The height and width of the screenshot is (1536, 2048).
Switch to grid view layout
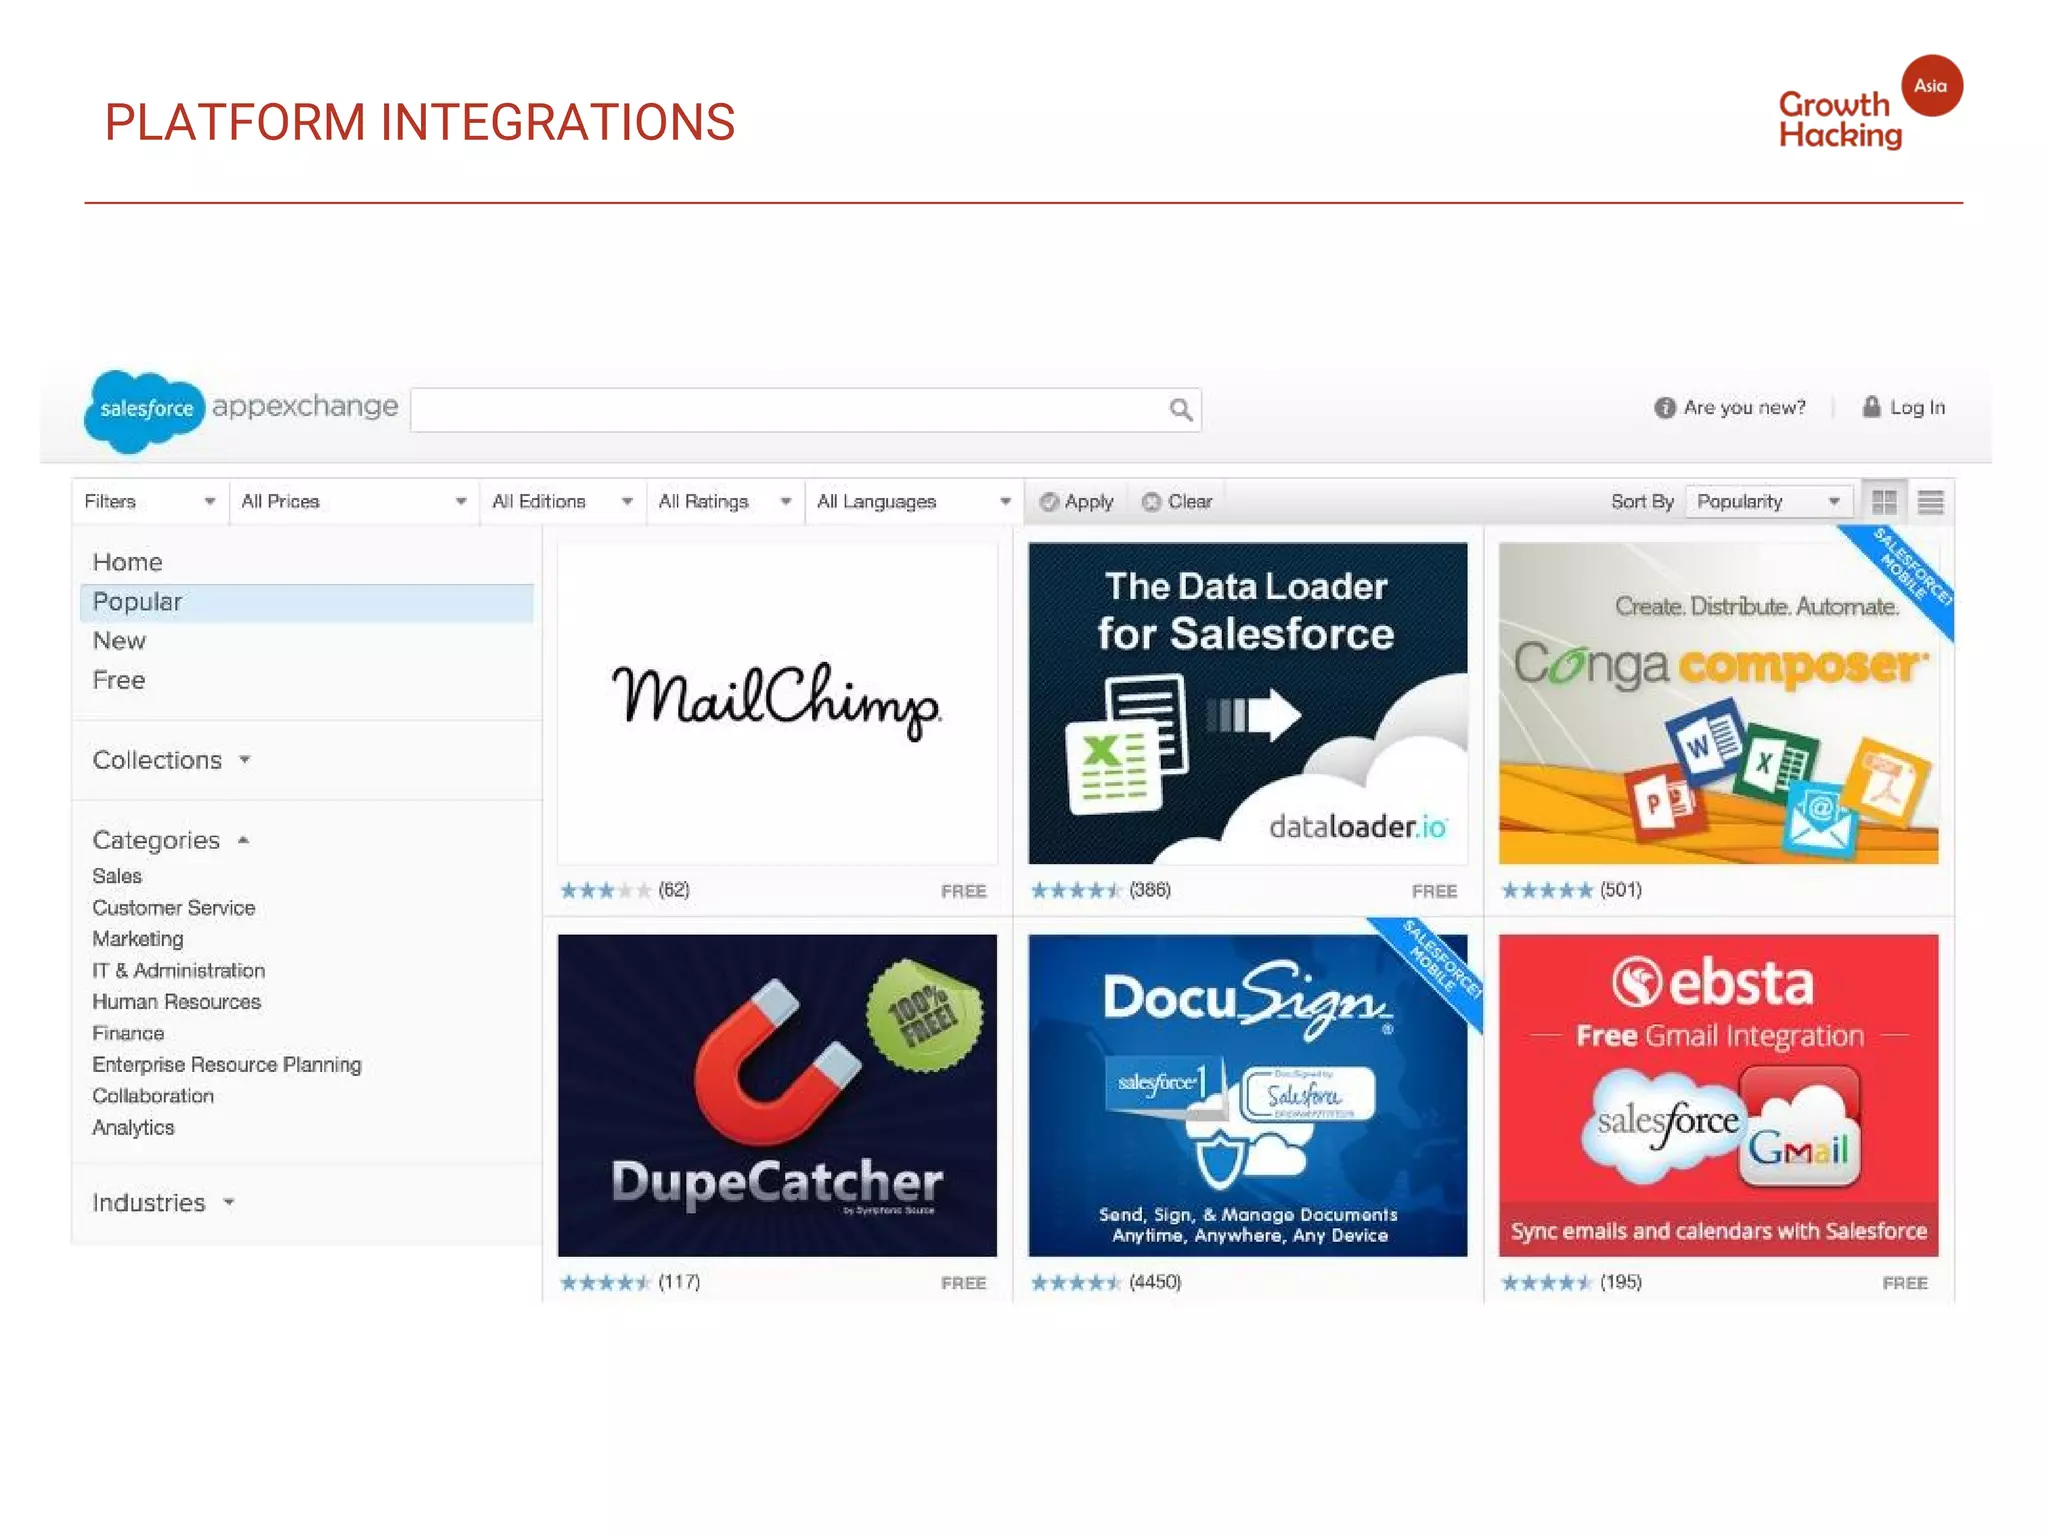(1884, 501)
